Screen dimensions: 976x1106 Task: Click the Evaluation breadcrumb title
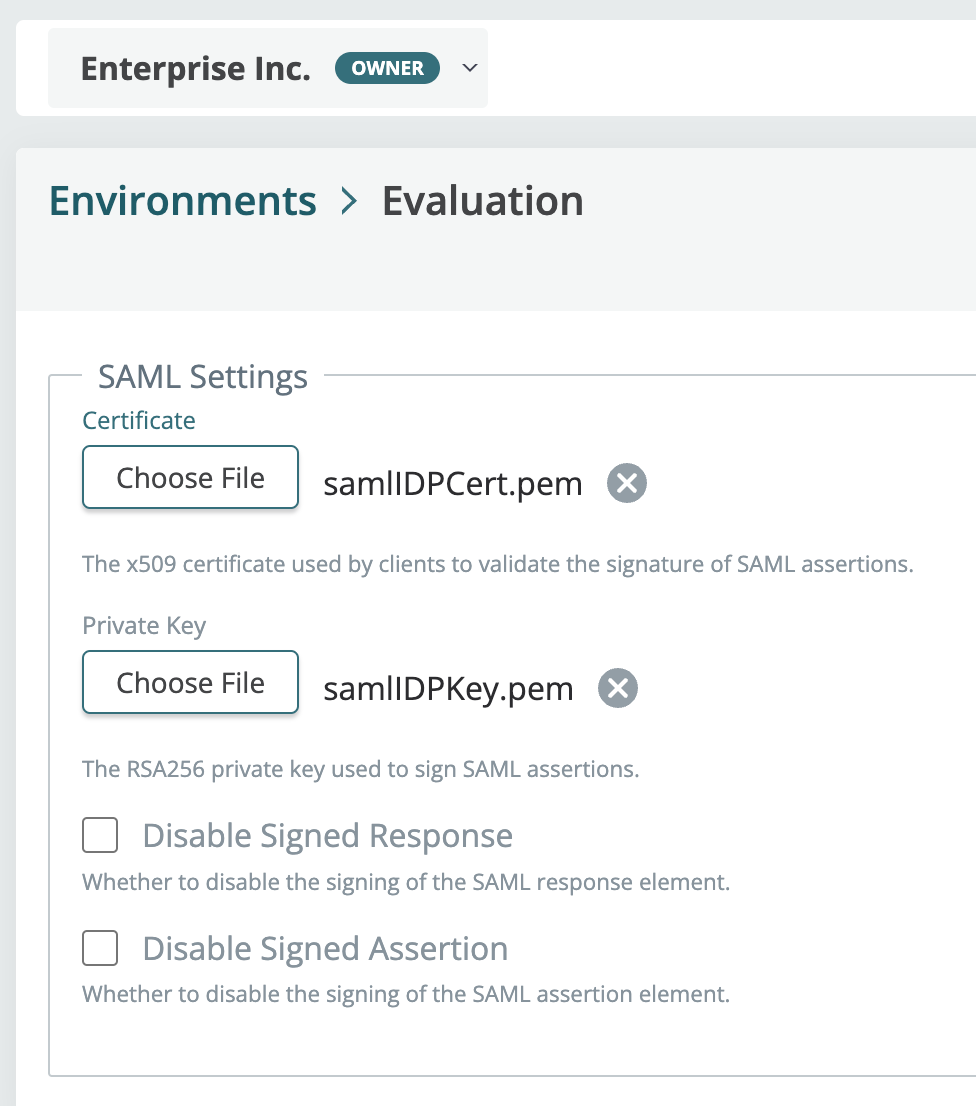(x=483, y=201)
